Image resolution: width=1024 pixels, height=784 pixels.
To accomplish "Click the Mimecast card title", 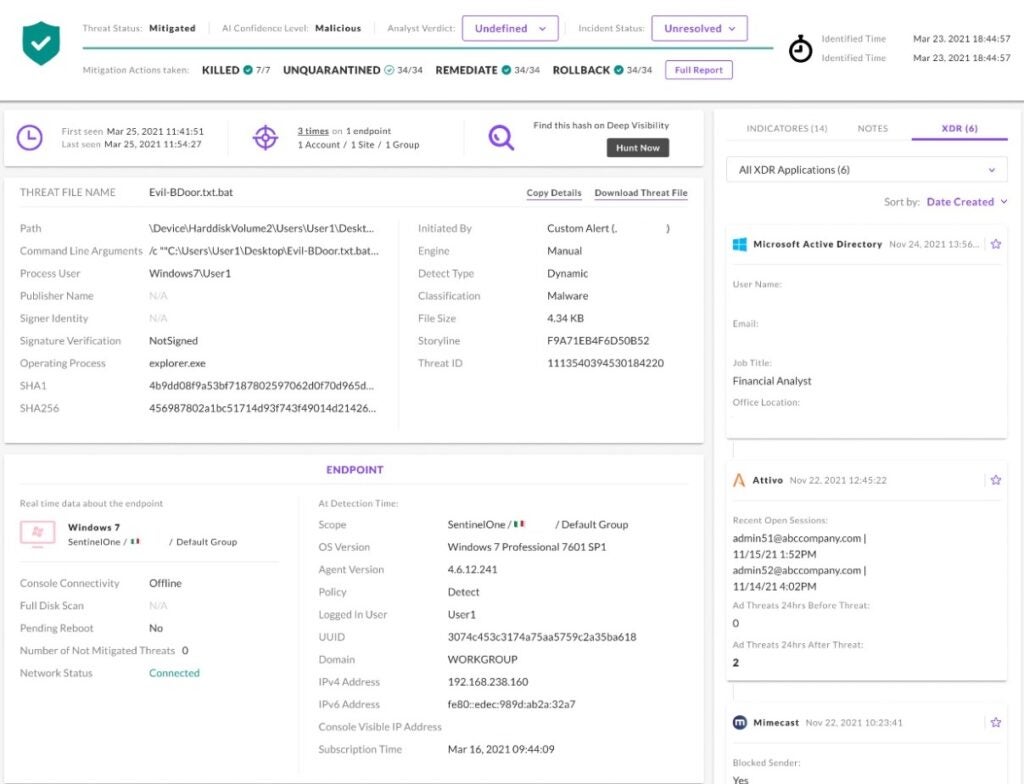I will pyautogui.click(x=776, y=723).
